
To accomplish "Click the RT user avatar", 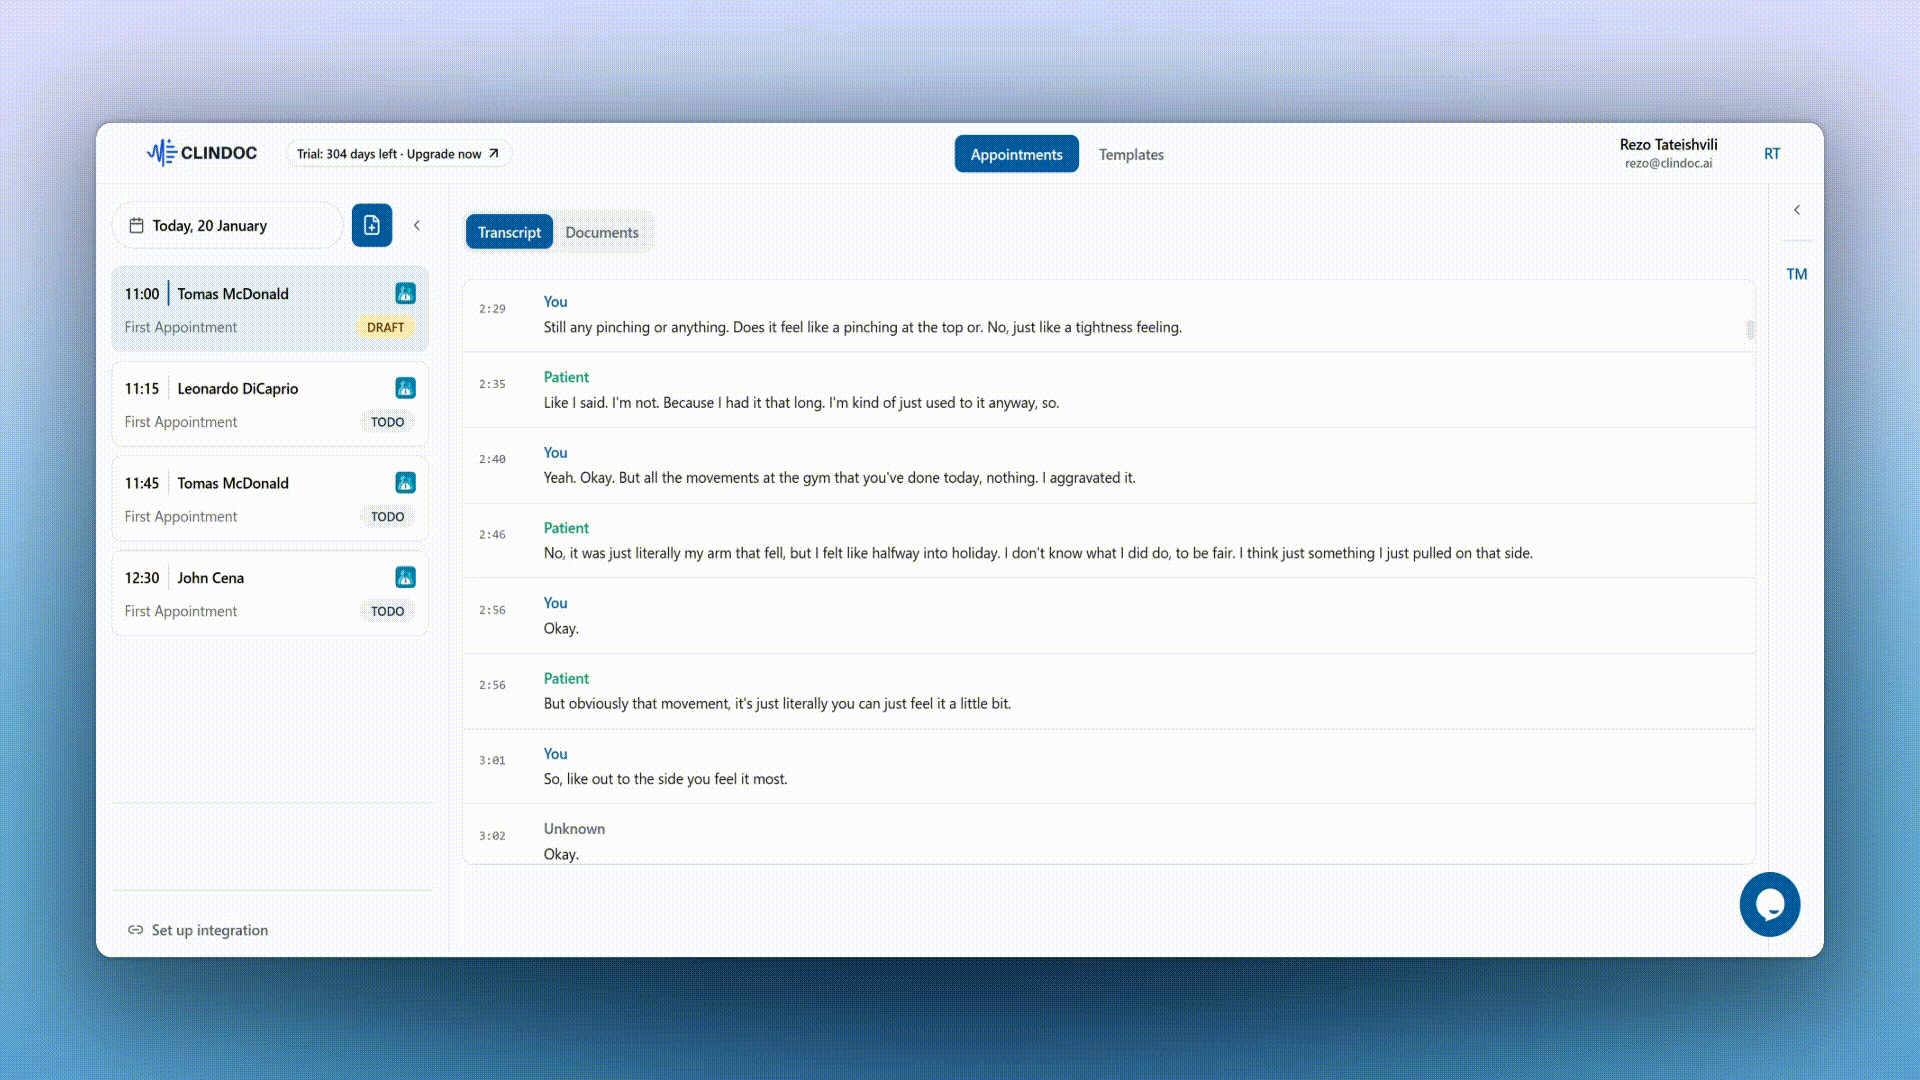I will tap(1771, 154).
